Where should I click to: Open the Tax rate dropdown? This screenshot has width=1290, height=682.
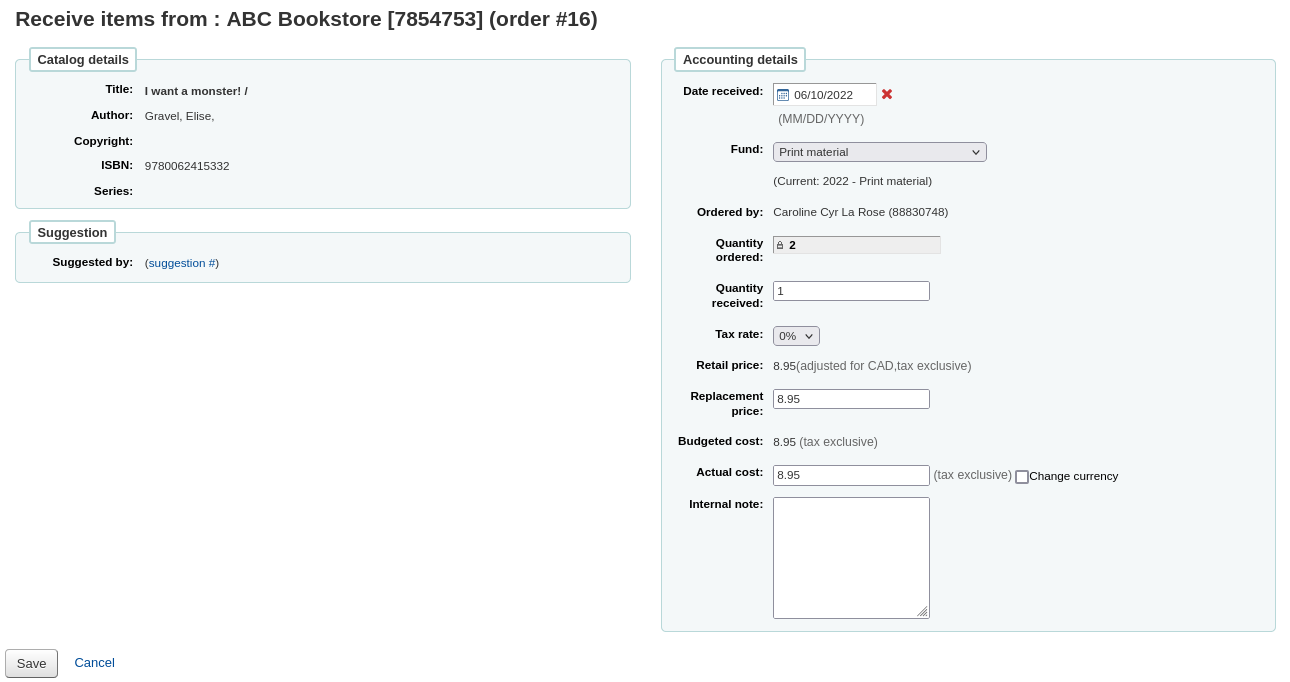(x=795, y=335)
